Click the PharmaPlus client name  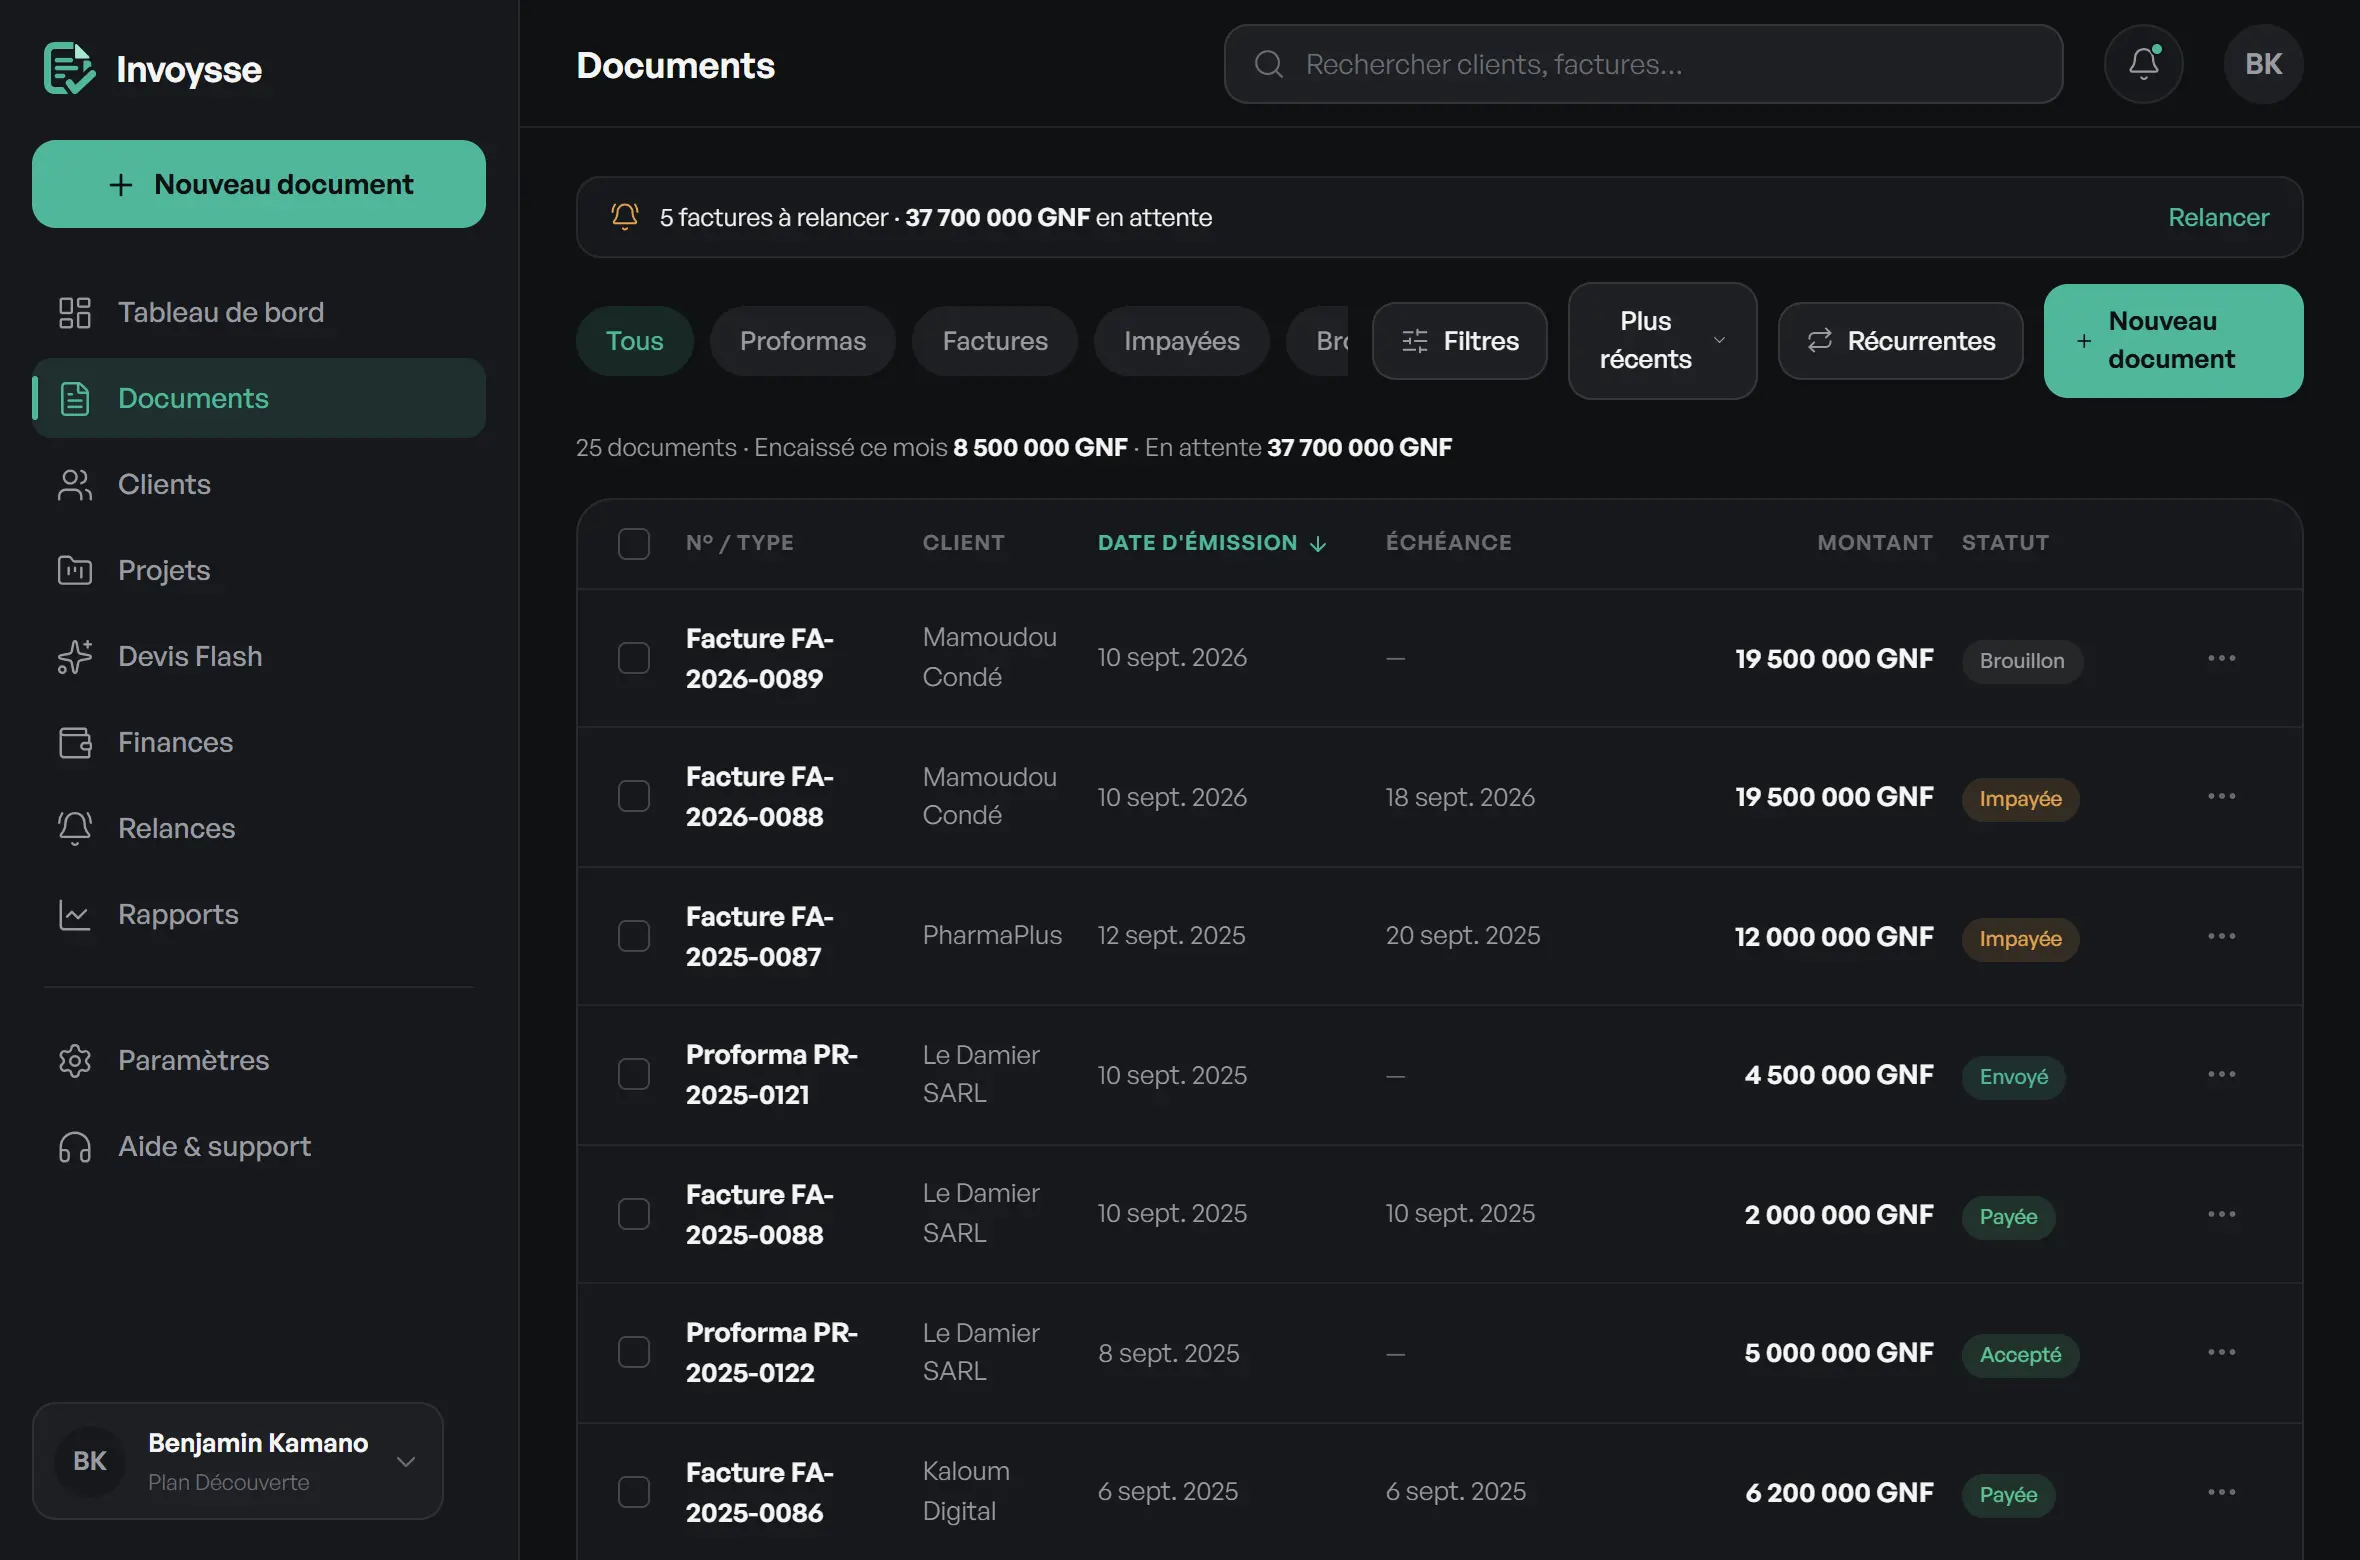[x=992, y=935]
